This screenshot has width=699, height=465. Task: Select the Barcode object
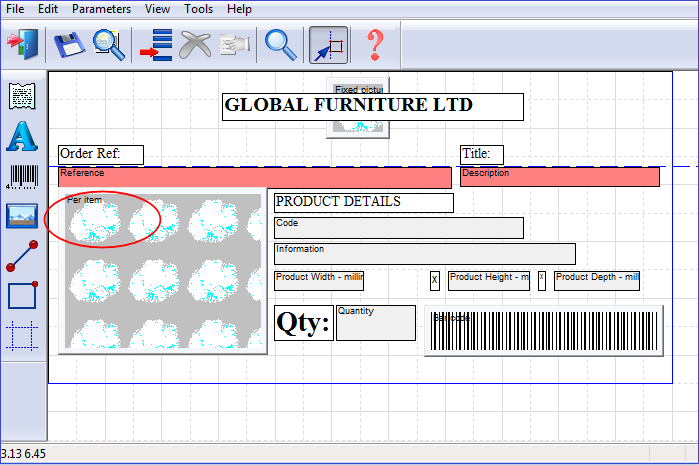[x=543, y=330]
